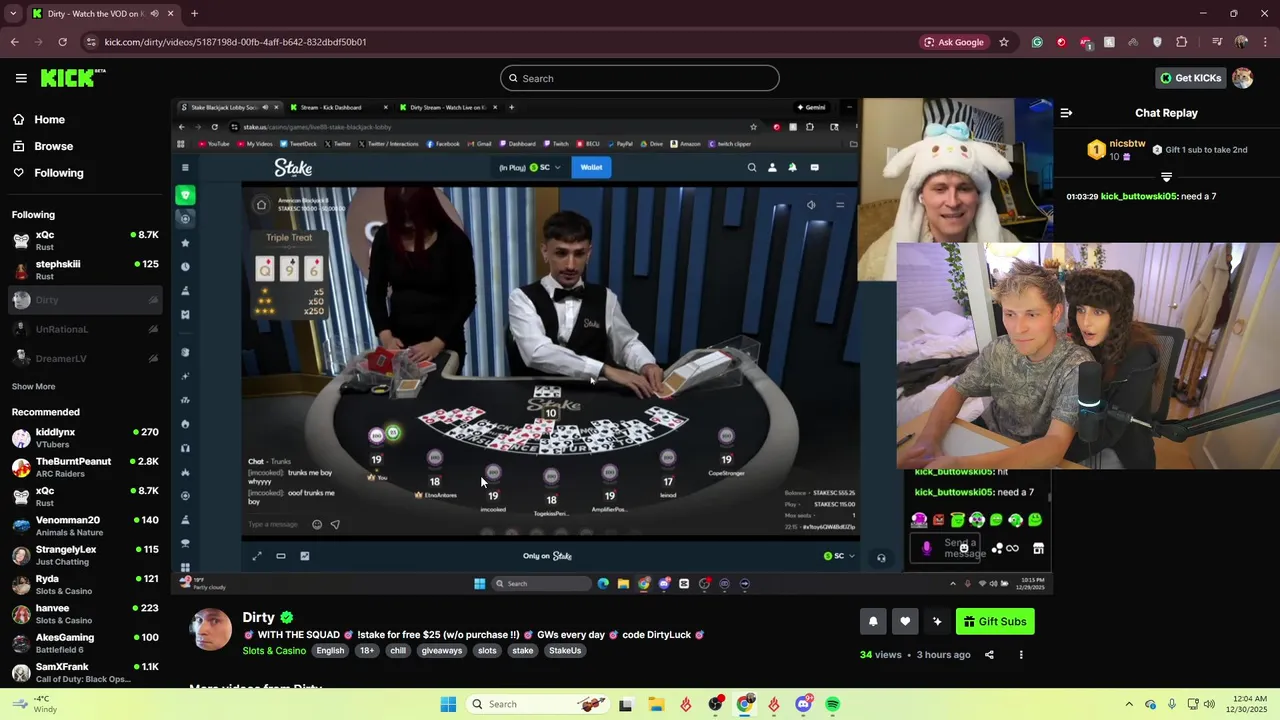The height and width of the screenshot is (720, 1280).
Task: Click the StakeUs tag
Action: pyautogui.click(x=565, y=650)
